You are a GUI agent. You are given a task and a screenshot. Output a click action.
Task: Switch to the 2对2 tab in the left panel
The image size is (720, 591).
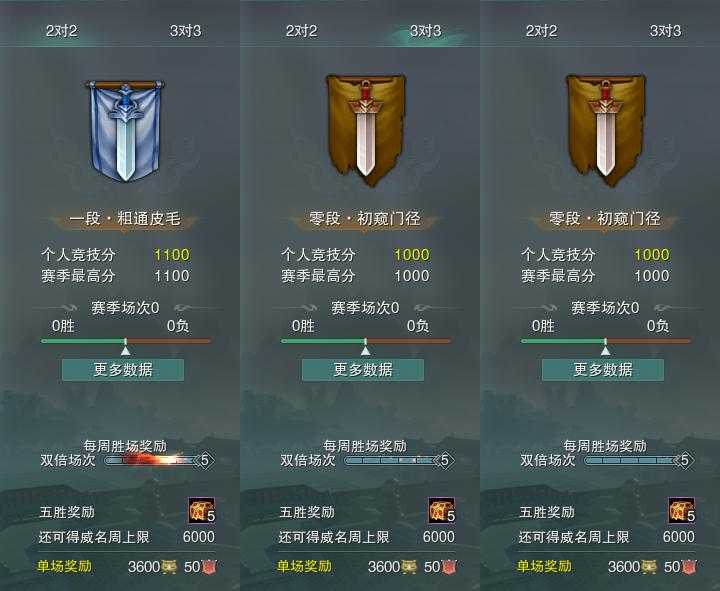coord(62,31)
